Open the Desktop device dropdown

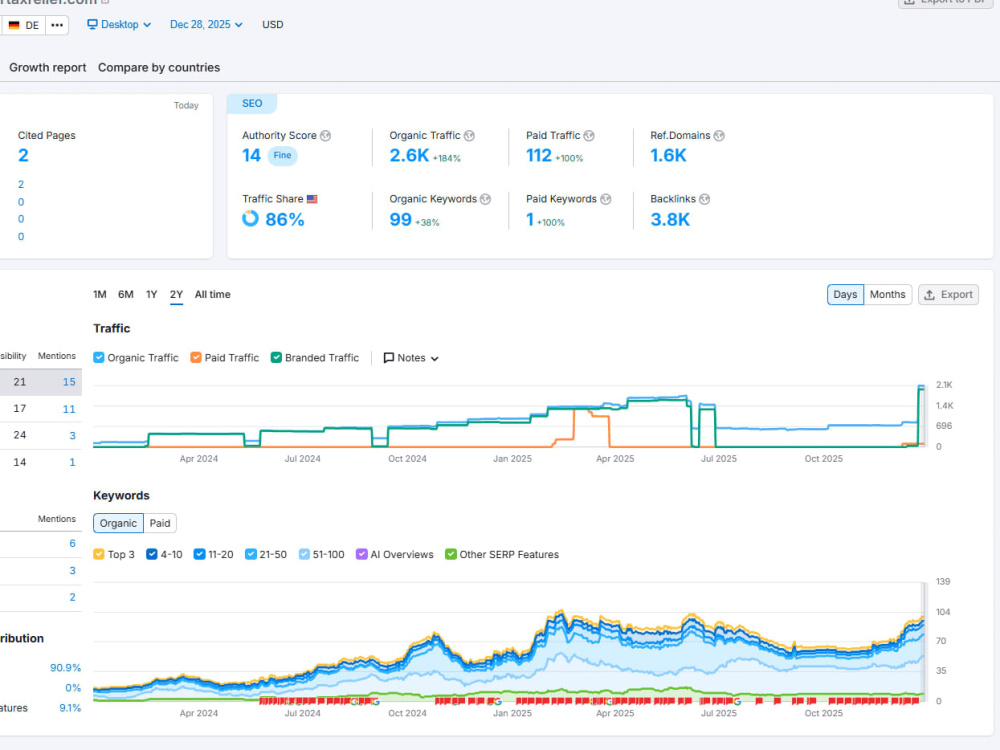[119, 25]
